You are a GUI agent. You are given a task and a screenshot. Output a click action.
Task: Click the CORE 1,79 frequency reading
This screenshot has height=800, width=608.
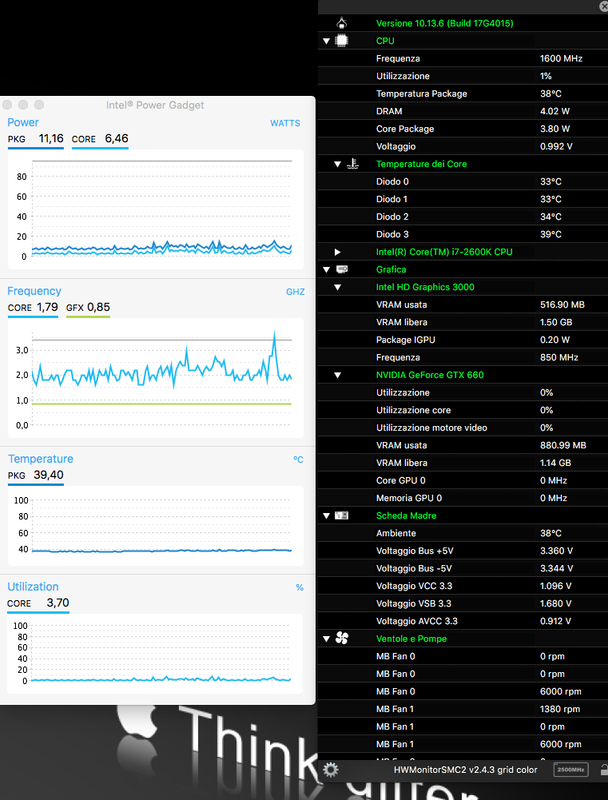33,307
